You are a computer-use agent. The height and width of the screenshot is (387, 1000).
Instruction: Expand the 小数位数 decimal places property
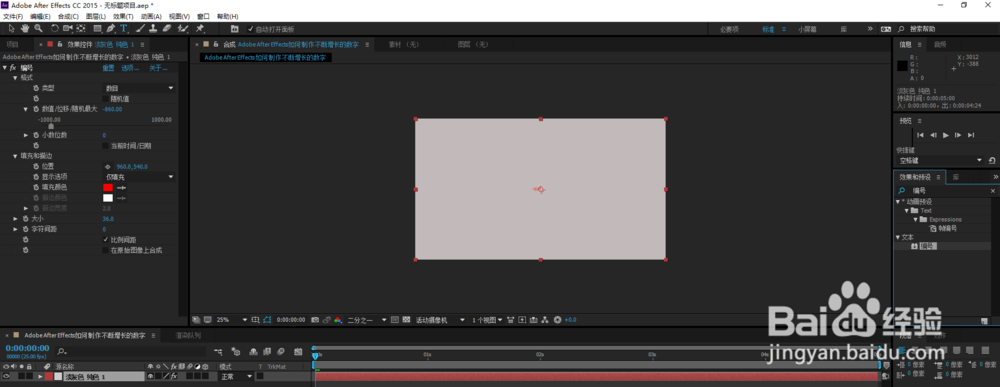(x=26, y=135)
